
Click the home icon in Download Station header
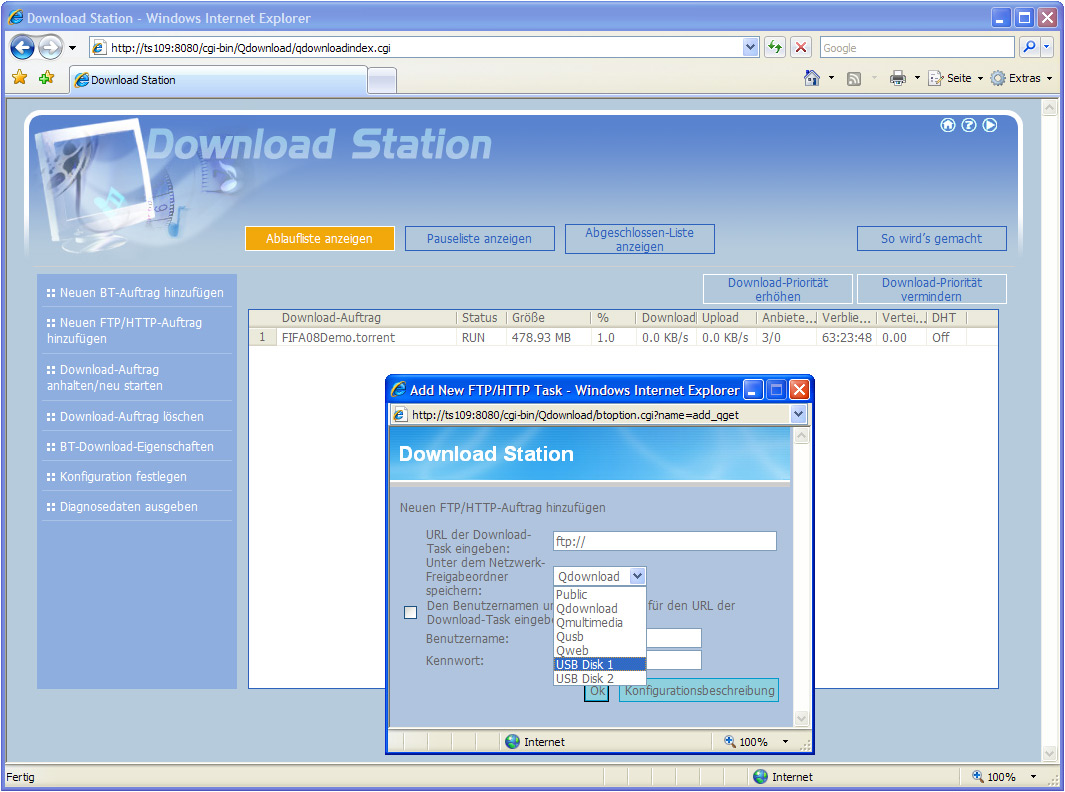tap(948, 125)
